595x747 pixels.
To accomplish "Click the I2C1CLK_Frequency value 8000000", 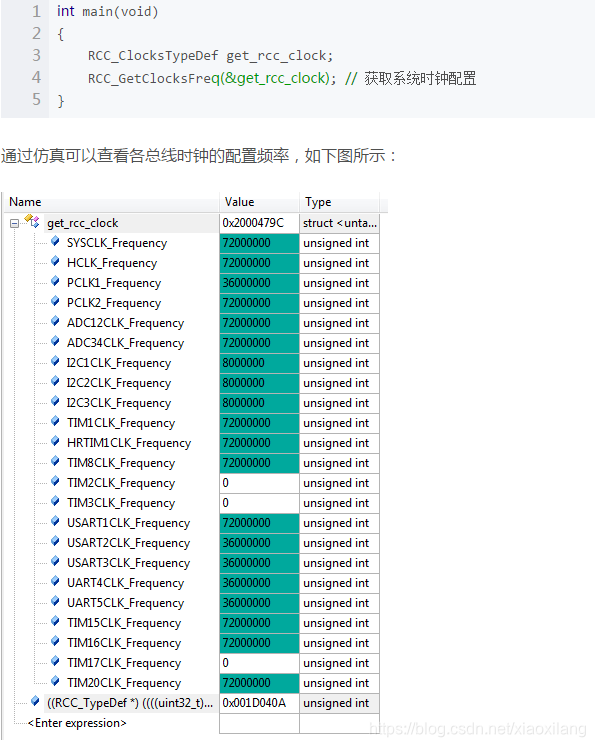I will coord(259,363).
